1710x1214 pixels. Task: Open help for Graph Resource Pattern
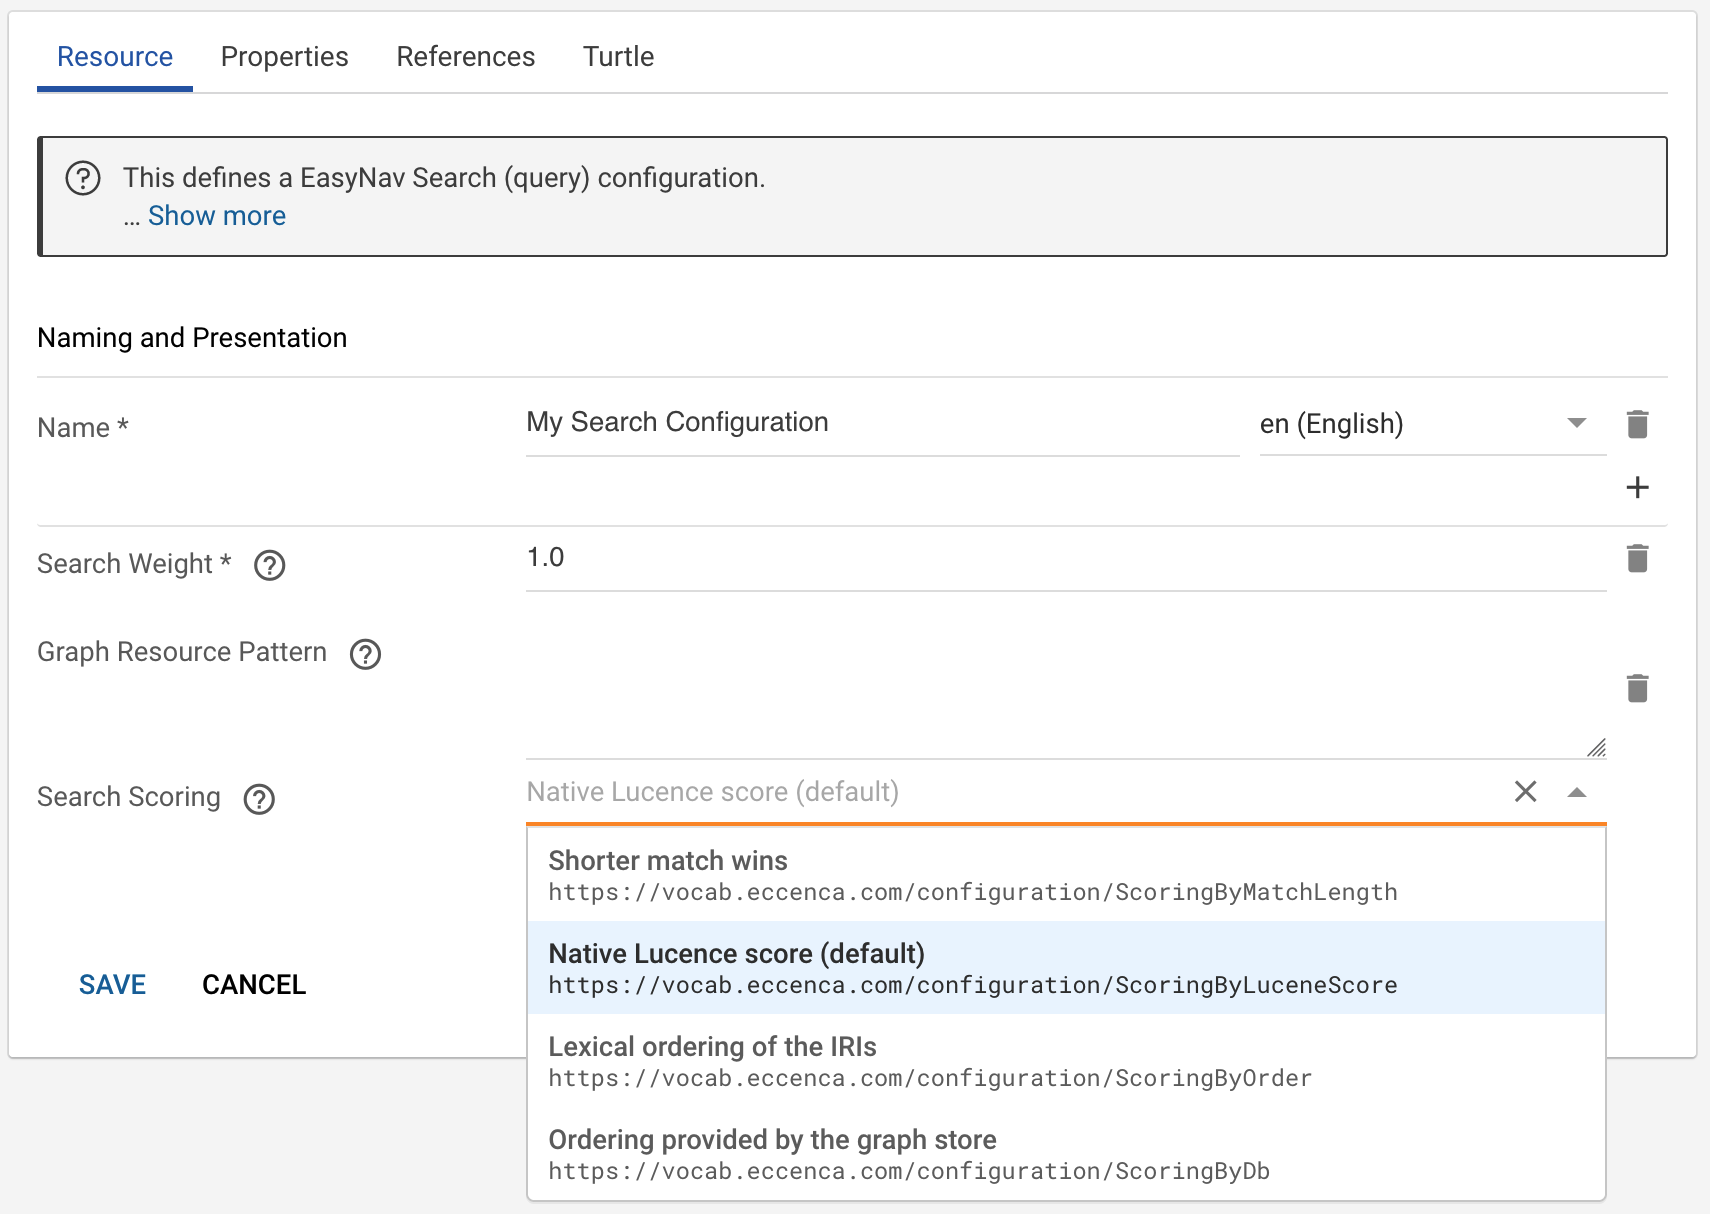(x=366, y=654)
